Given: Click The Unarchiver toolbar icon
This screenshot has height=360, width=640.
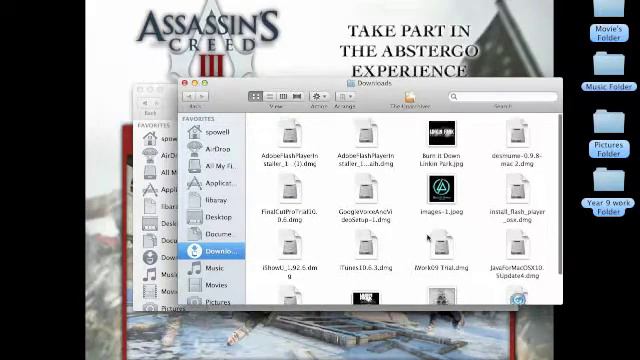Looking at the screenshot, I should coord(410,97).
